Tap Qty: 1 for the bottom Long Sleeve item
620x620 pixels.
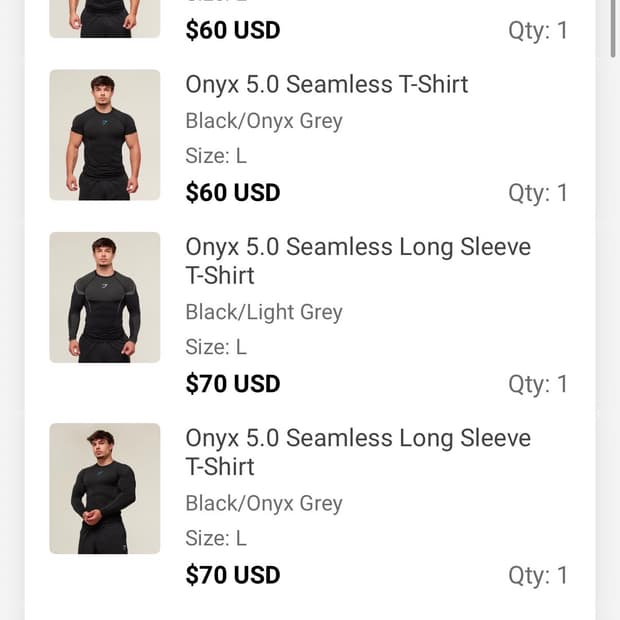coord(537,575)
